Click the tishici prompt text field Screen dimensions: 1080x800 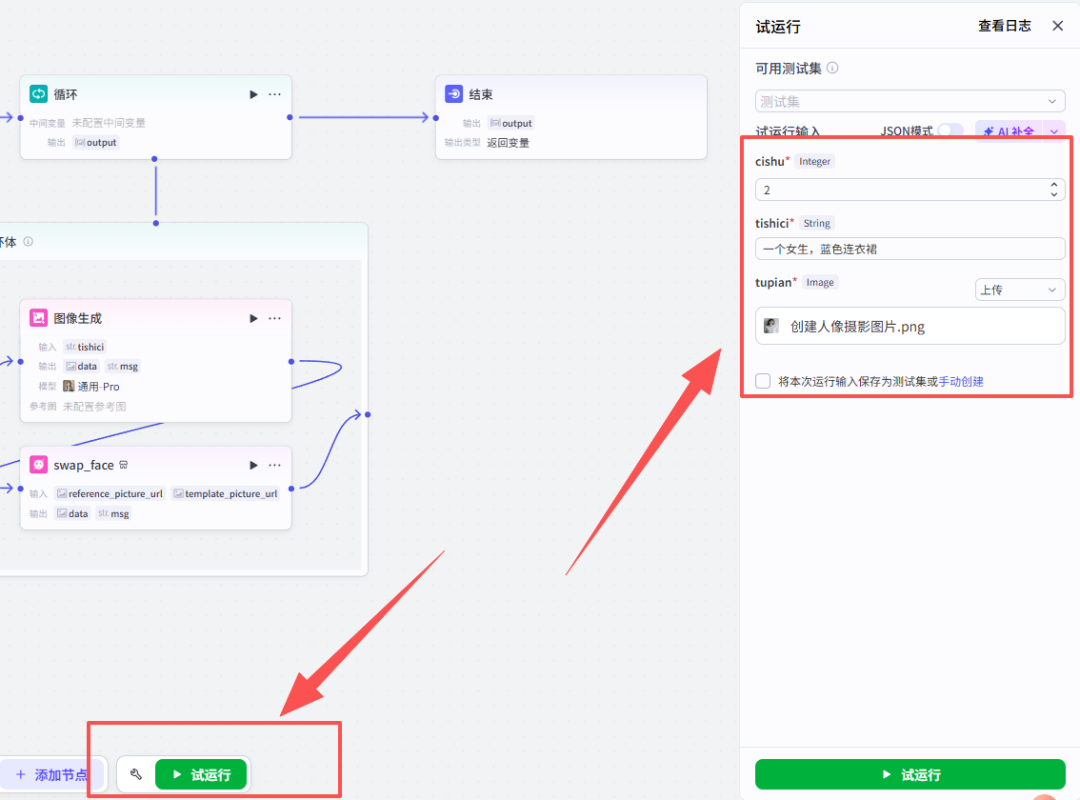point(909,249)
